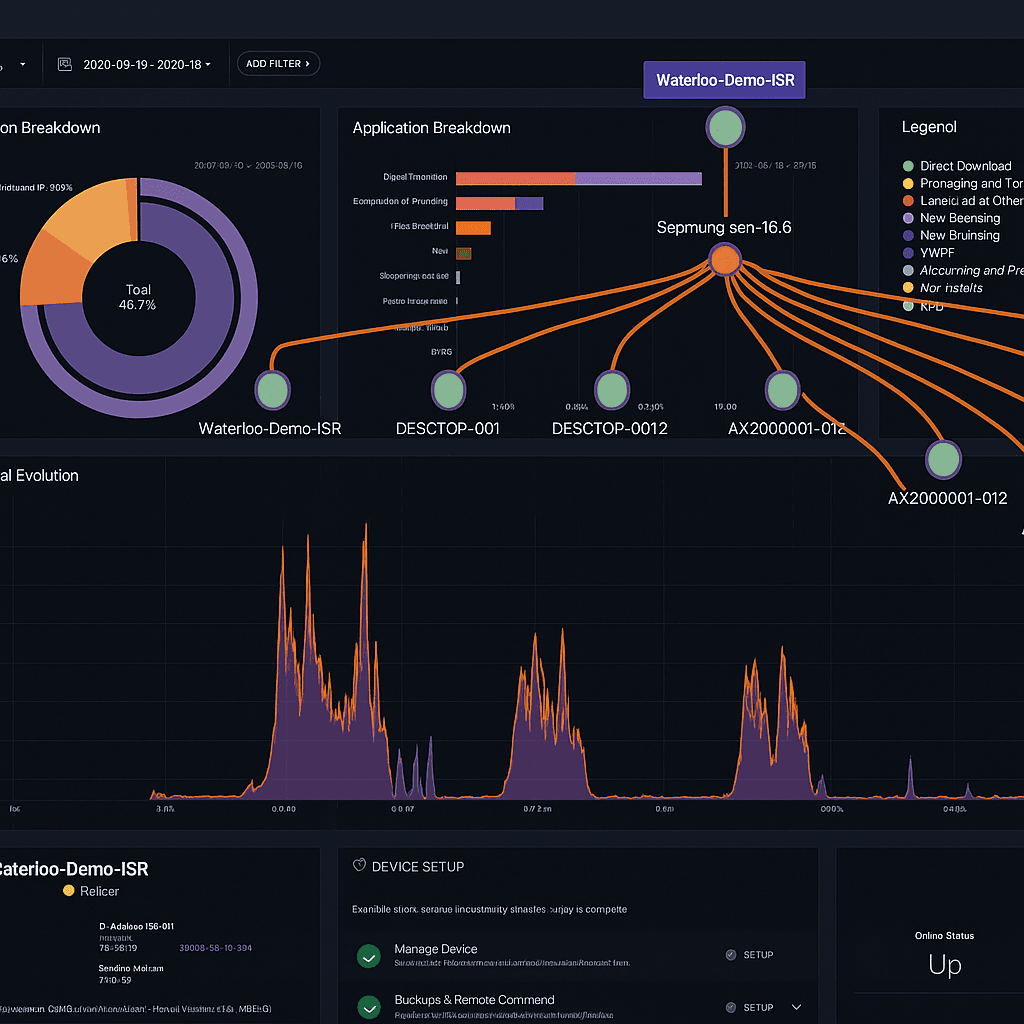The height and width of the screenshot is (1024, 1024).
Task: Click the Digeal Trnonition bar in Application Breakdown
Action: [579, 178]
